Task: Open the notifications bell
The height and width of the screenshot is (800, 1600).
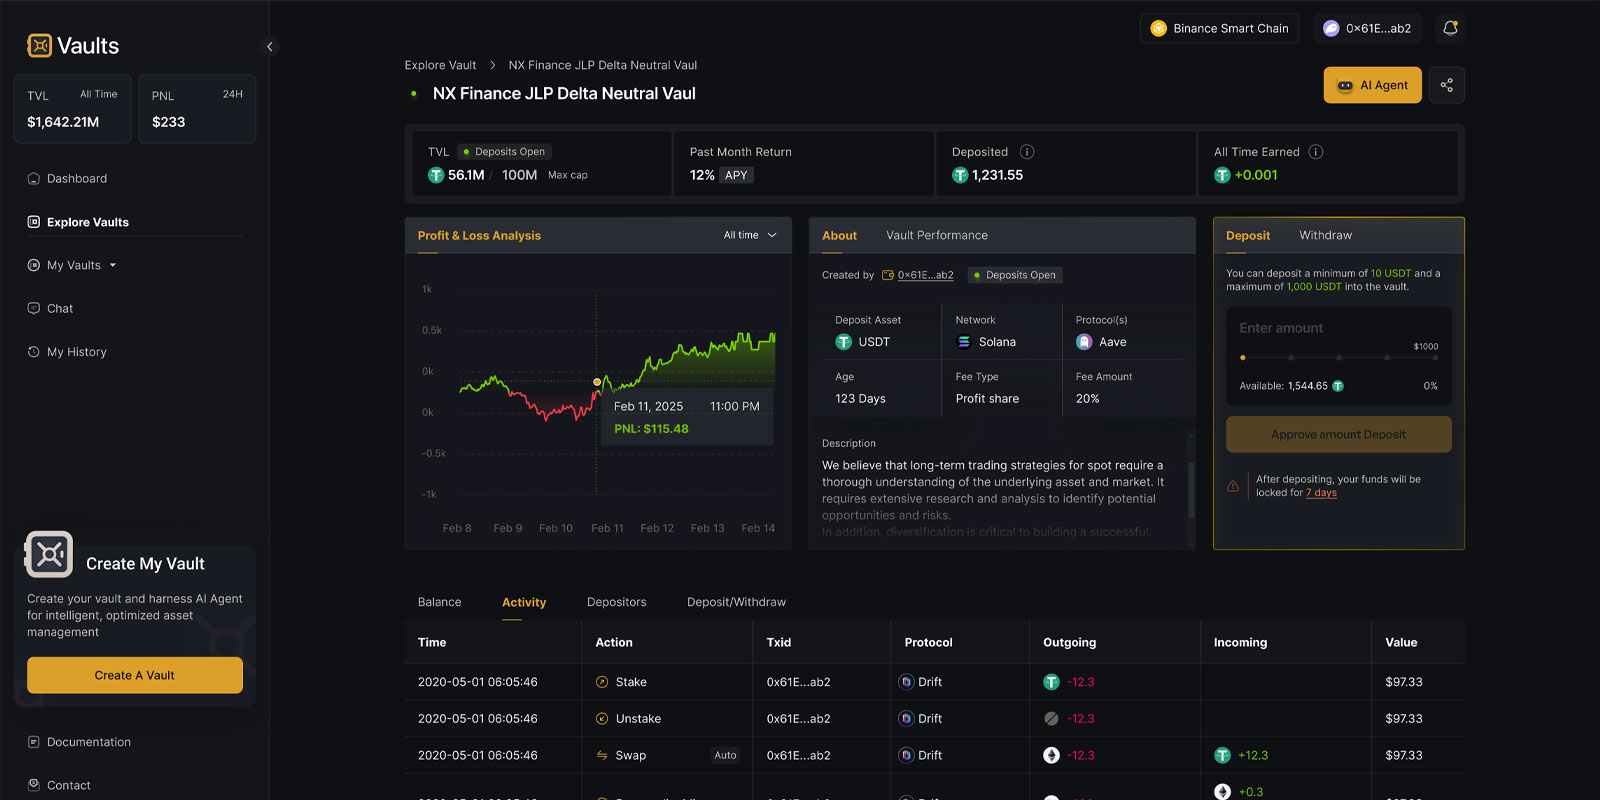Action: point(1450,28)
